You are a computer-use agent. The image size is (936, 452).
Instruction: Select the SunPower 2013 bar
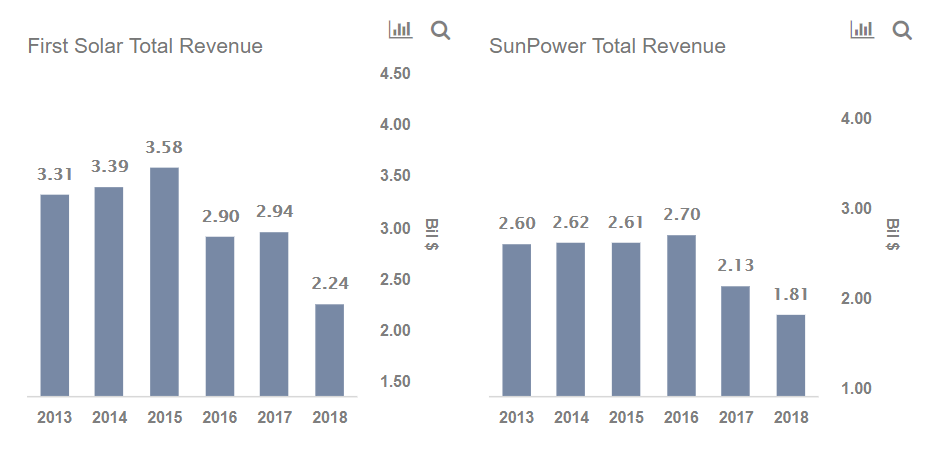(x=516, y=320)
